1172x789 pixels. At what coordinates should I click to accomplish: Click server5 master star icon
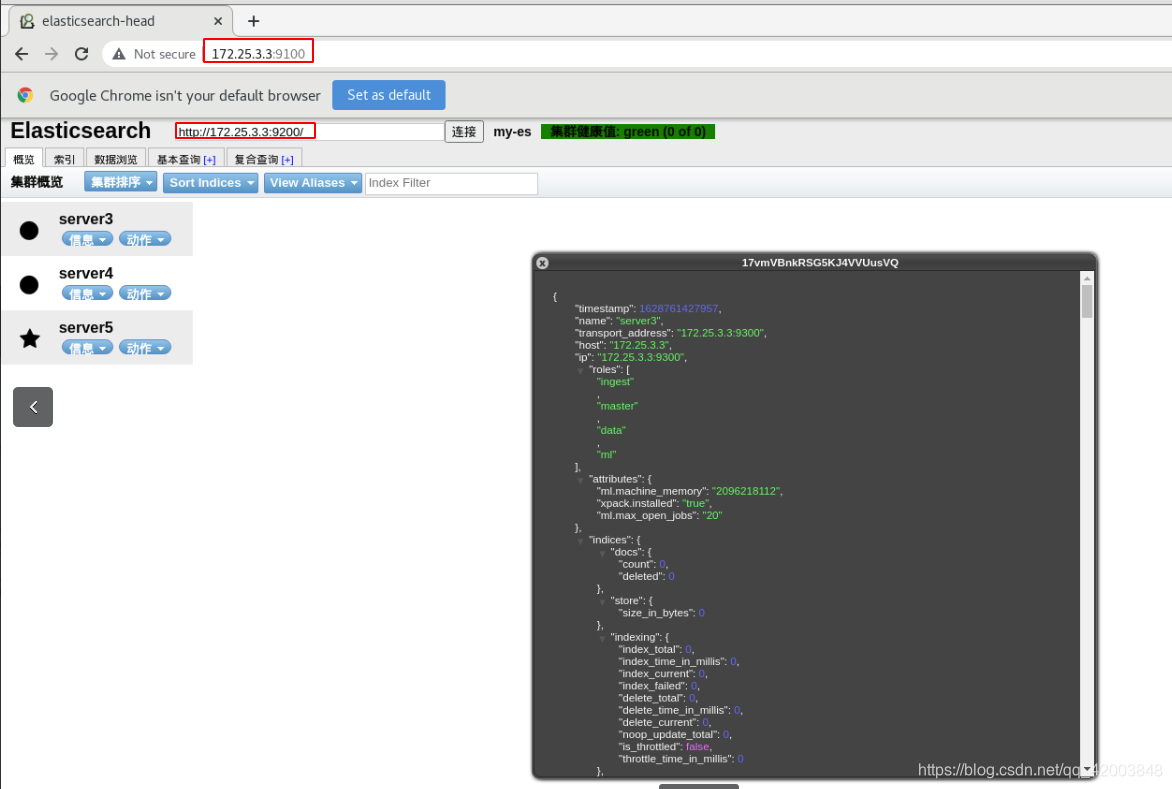30,338
